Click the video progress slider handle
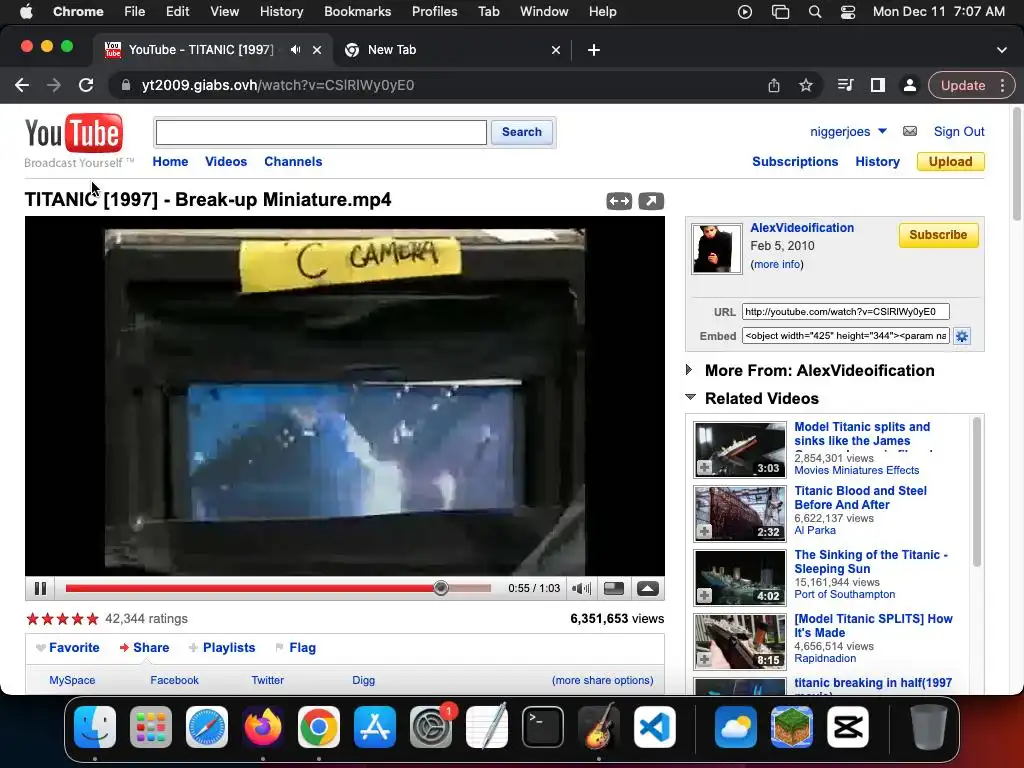Image resolution: width=1024 pixels, height=768 pixels. [x=441, y=588]
